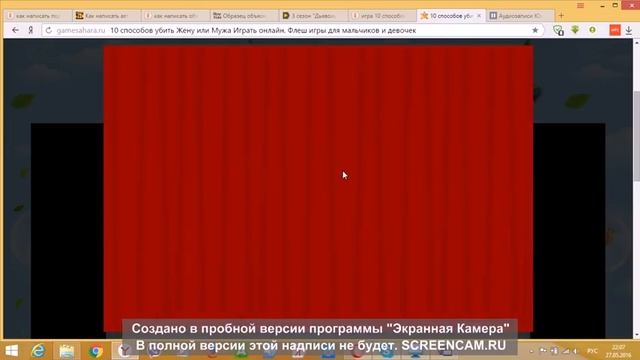This screenshot has height=360, width=640.
Task: Show hidden system tray icons arrow
Action: (531, 351)
